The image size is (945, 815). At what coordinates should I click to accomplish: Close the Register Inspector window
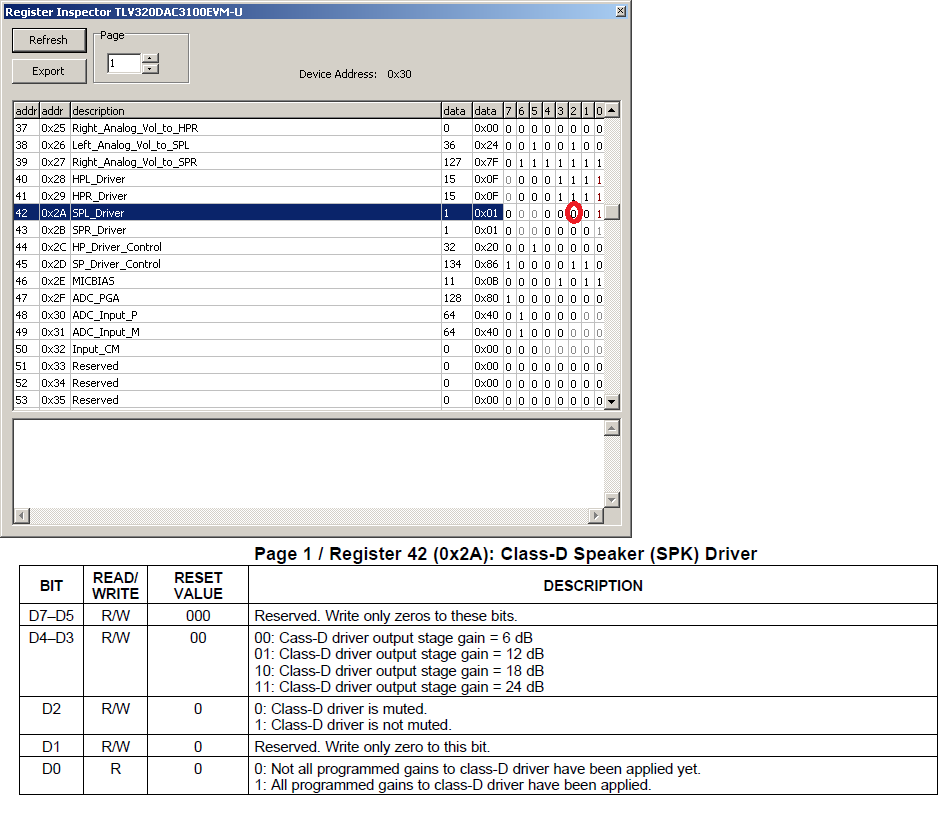pyautogui.click(x=621, y=11)
